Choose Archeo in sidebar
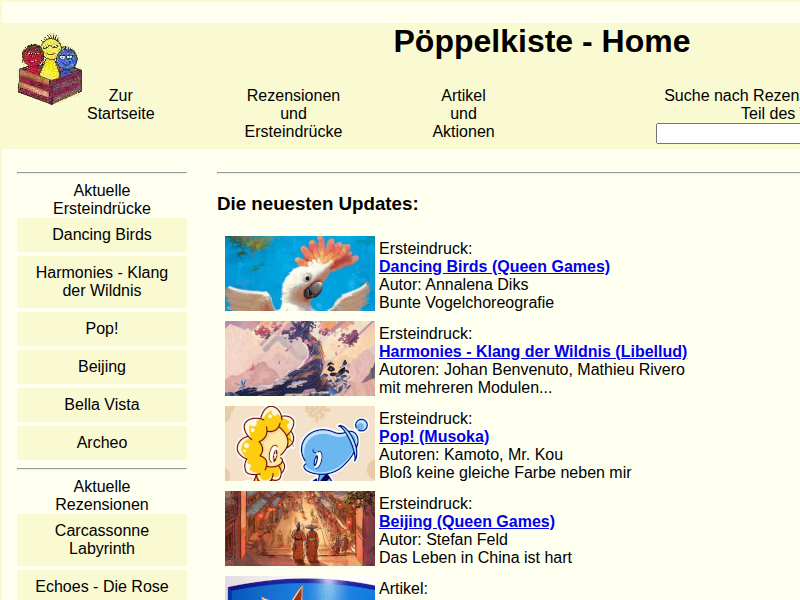 click(x=102, y=442)
